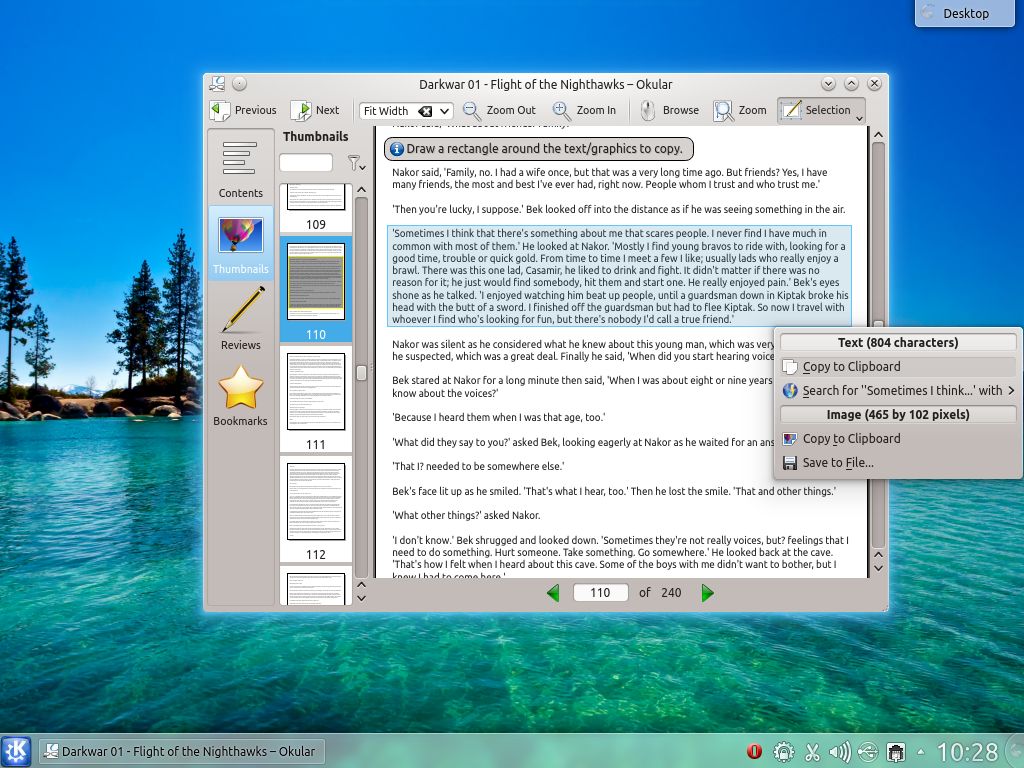Click the gear-and-lock tray icon
Image resolution: width=1024 pixels, height=768 pixels.
[x=783, y=752]
